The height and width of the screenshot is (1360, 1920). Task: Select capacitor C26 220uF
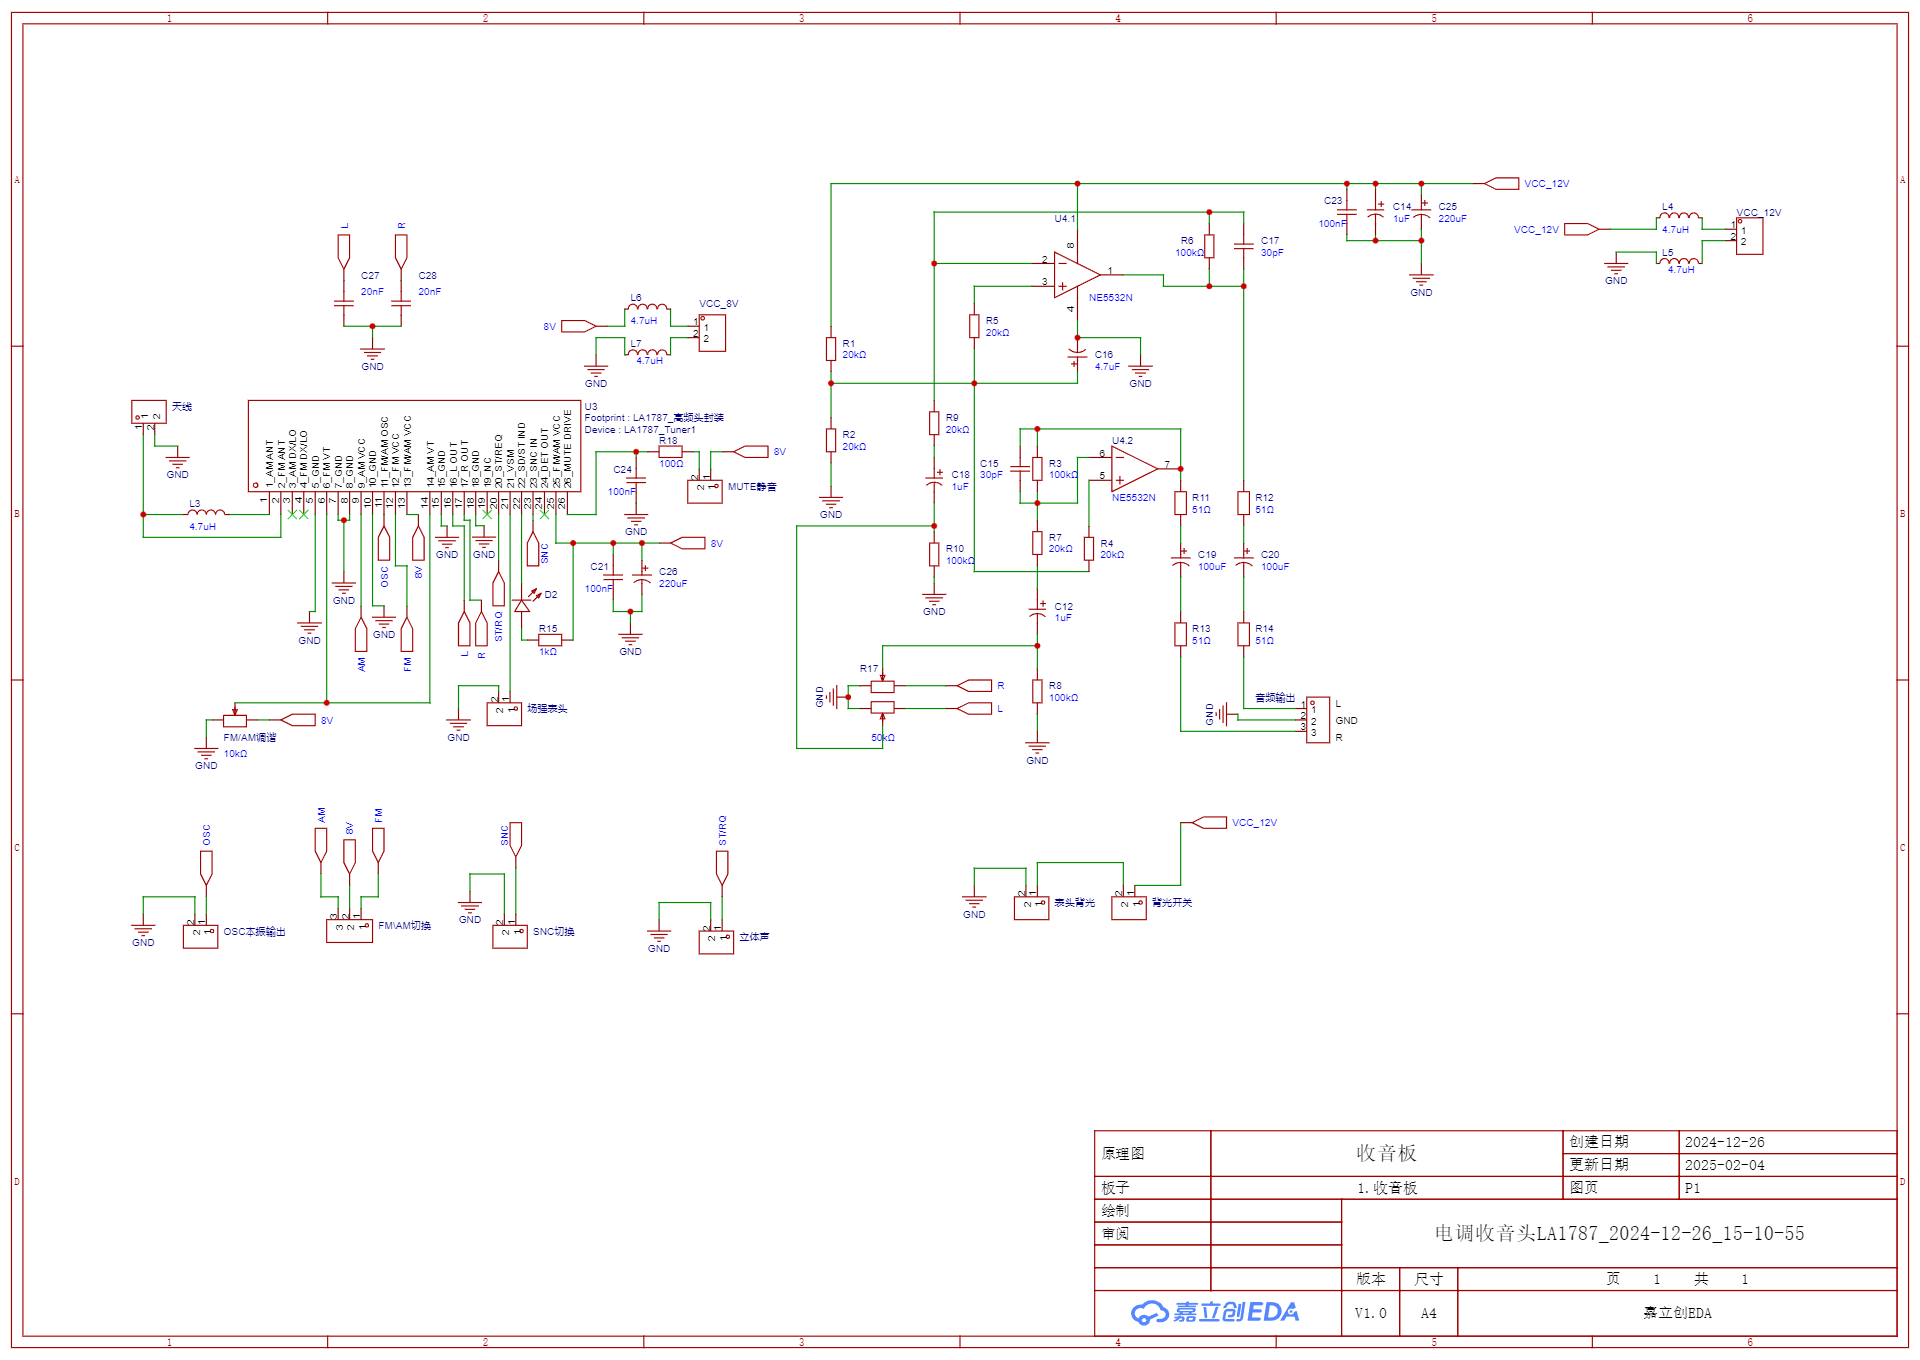[x=642, y=576]
